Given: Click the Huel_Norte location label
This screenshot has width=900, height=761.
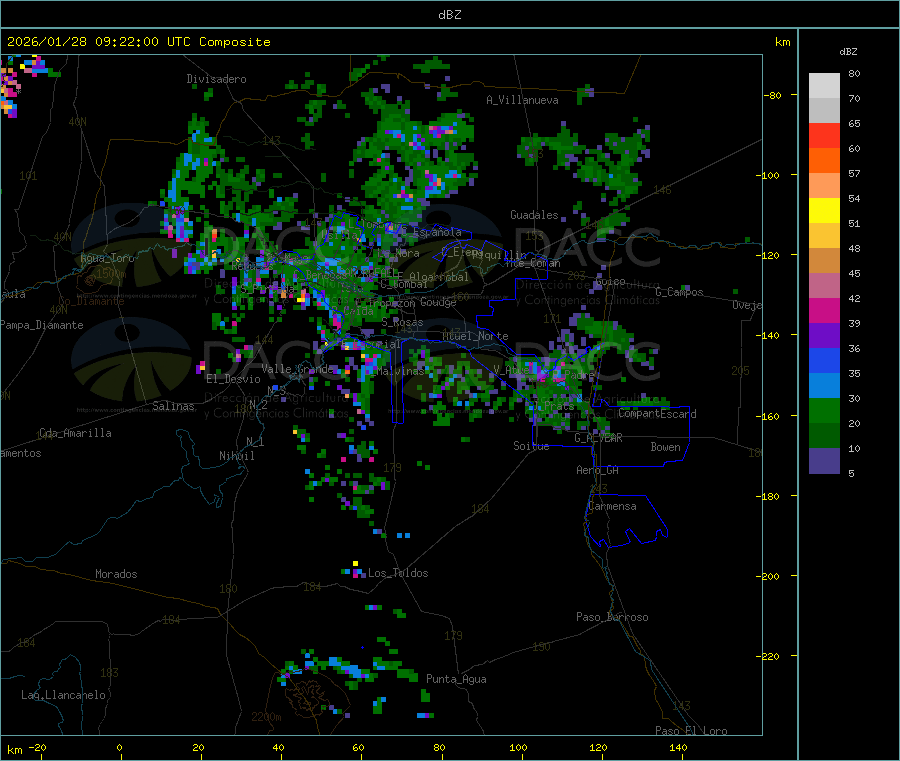Looking at the screenshot, I should 475,336.
